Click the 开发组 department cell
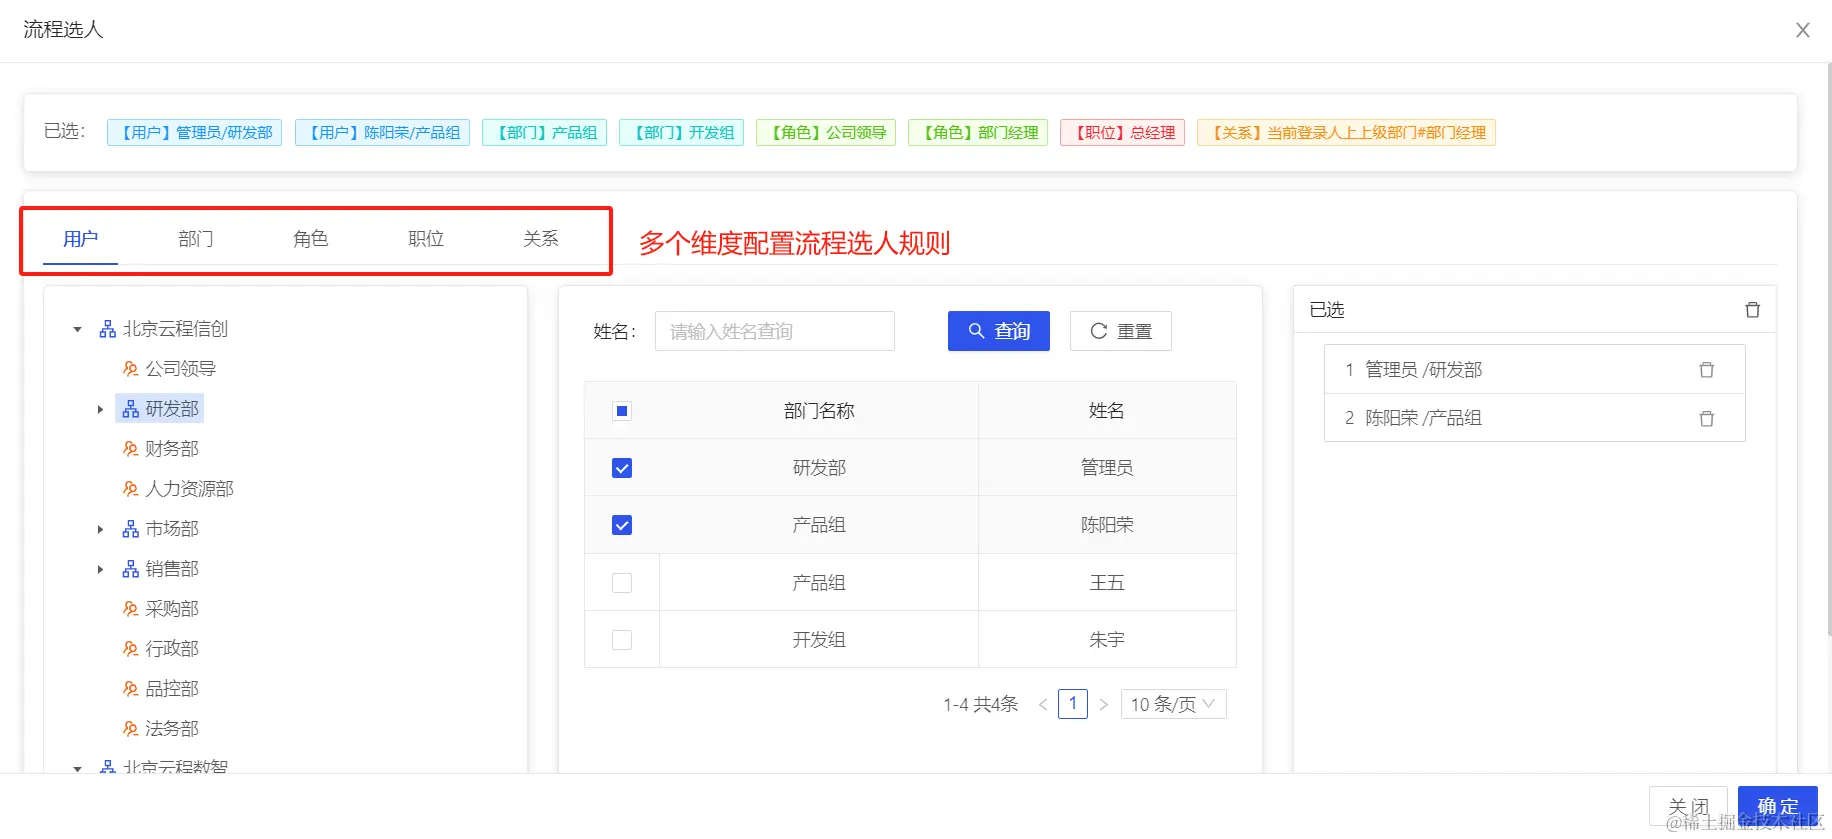1832x839 pixels. pos(819,640)
